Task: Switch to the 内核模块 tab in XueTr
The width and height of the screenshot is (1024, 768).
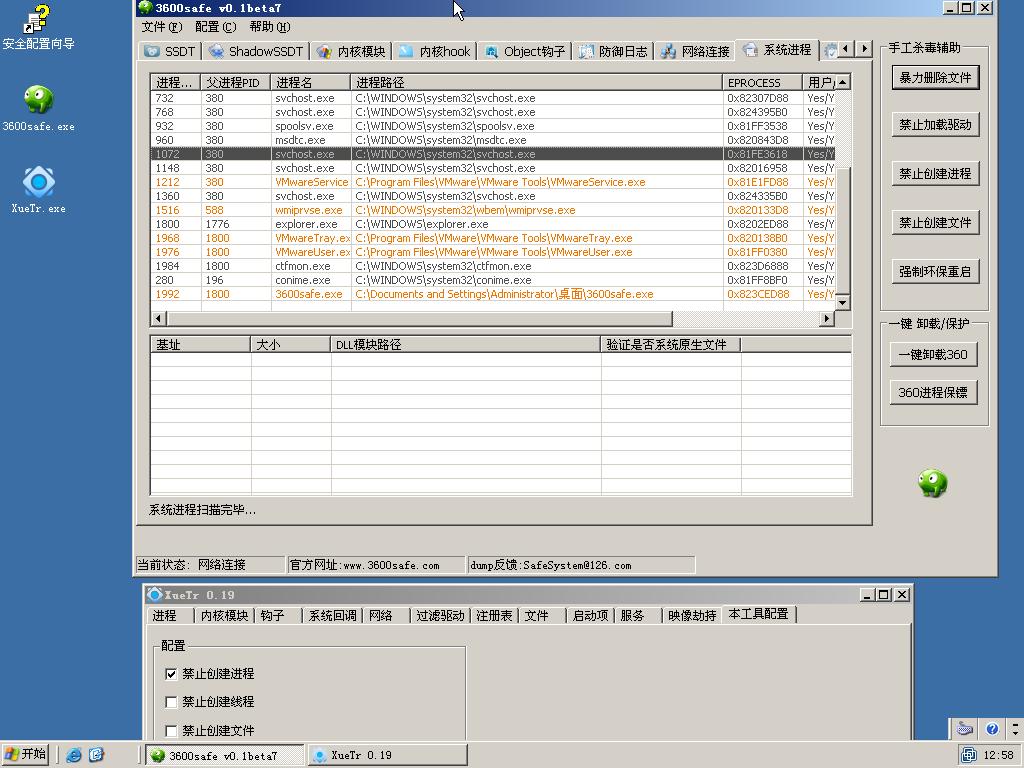Action: pos(225,616)
